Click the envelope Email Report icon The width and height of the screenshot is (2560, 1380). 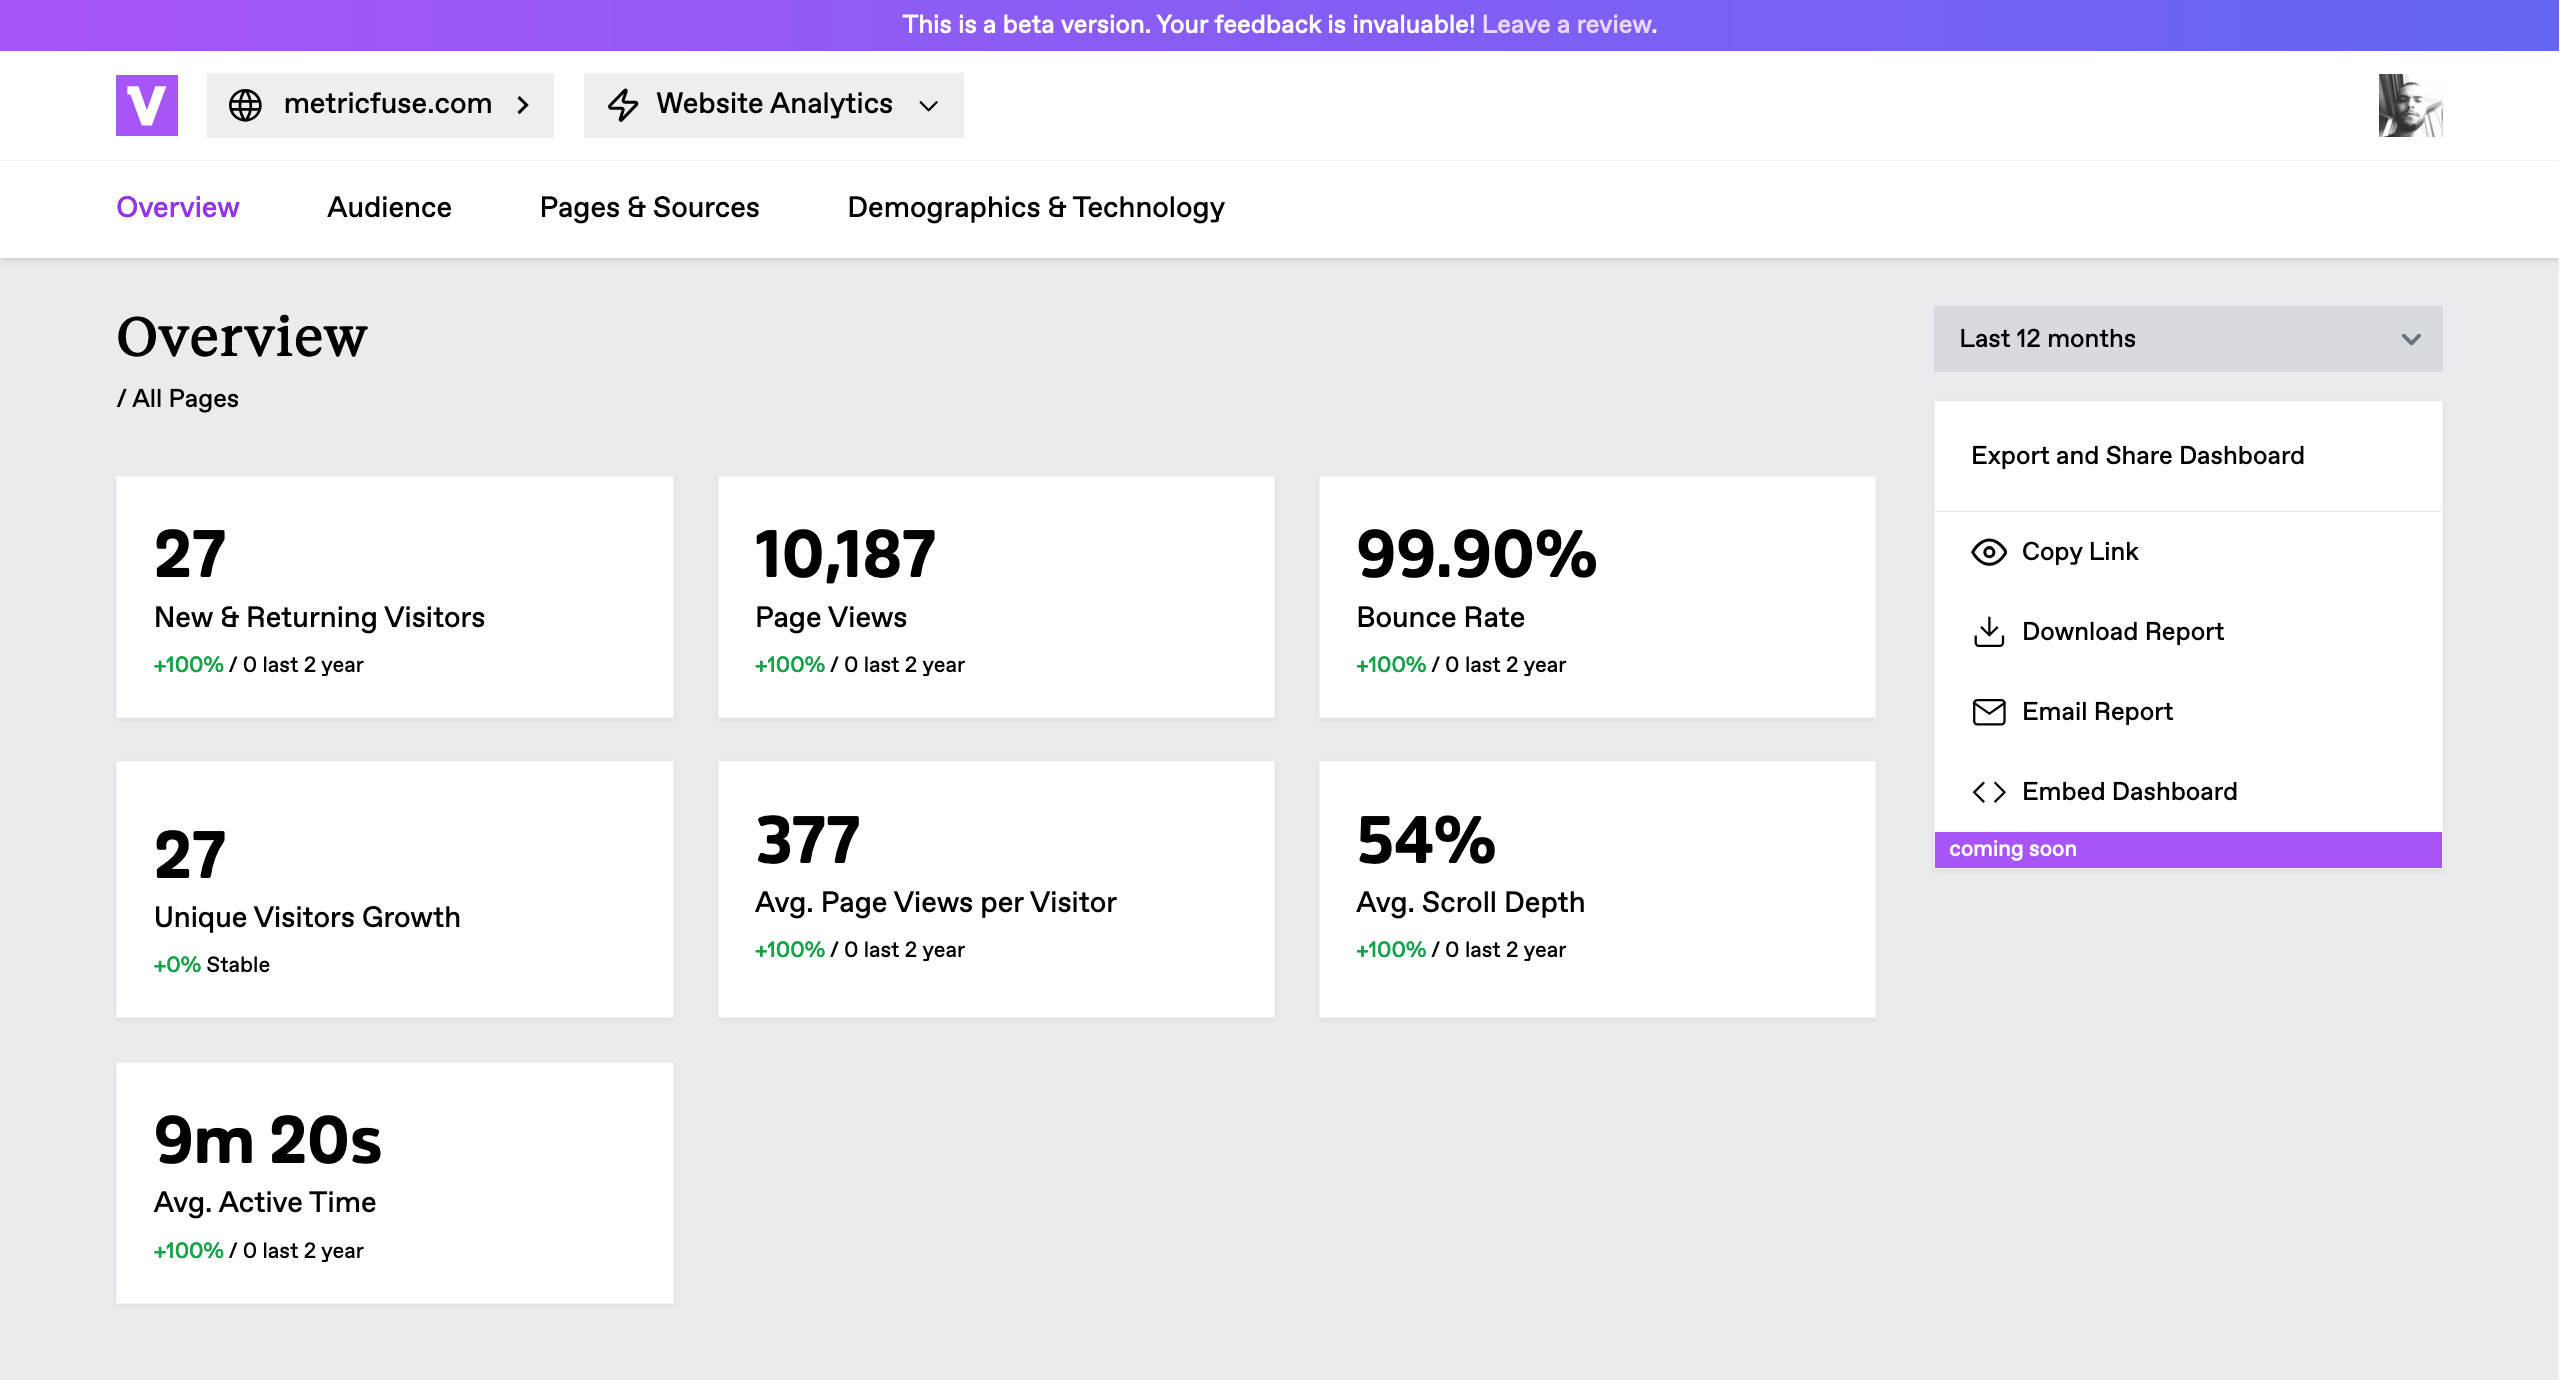point(1988,712)
